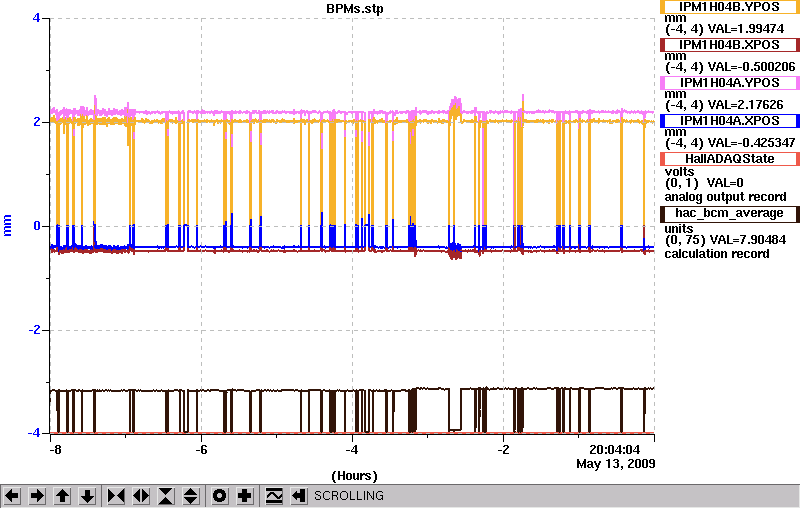The height and width of the screenshot is (508, 800).
Task: Click the waveform graph-refresh toolbar icon
Action: pos(274,496)
